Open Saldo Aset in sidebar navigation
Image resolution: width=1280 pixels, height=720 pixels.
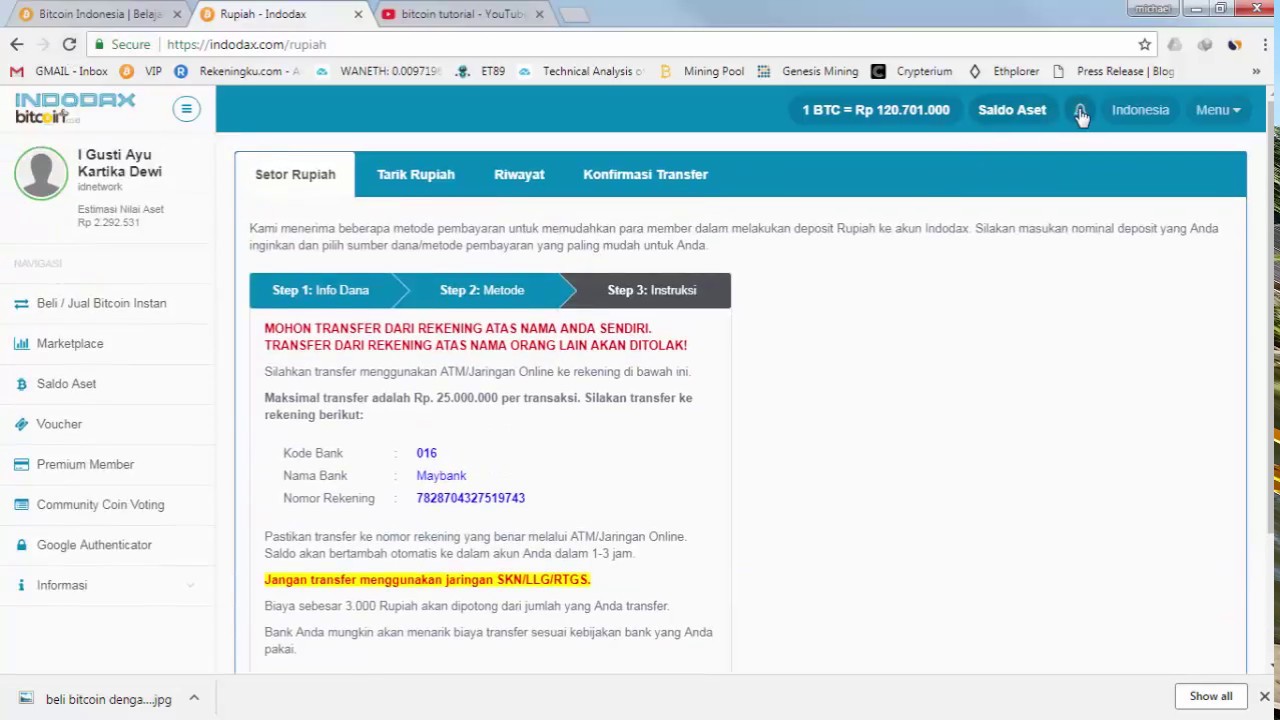click(67, 384)
